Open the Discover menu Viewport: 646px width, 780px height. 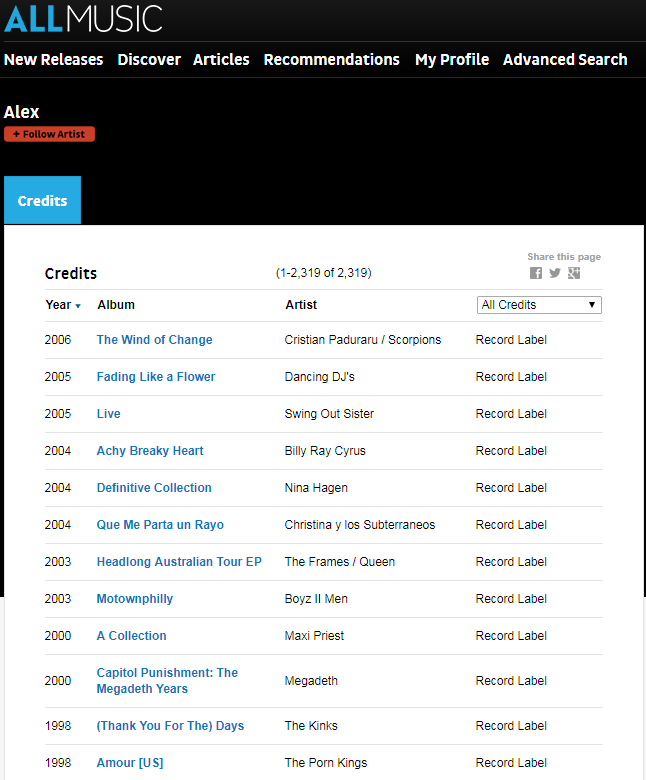pos(149,60)
